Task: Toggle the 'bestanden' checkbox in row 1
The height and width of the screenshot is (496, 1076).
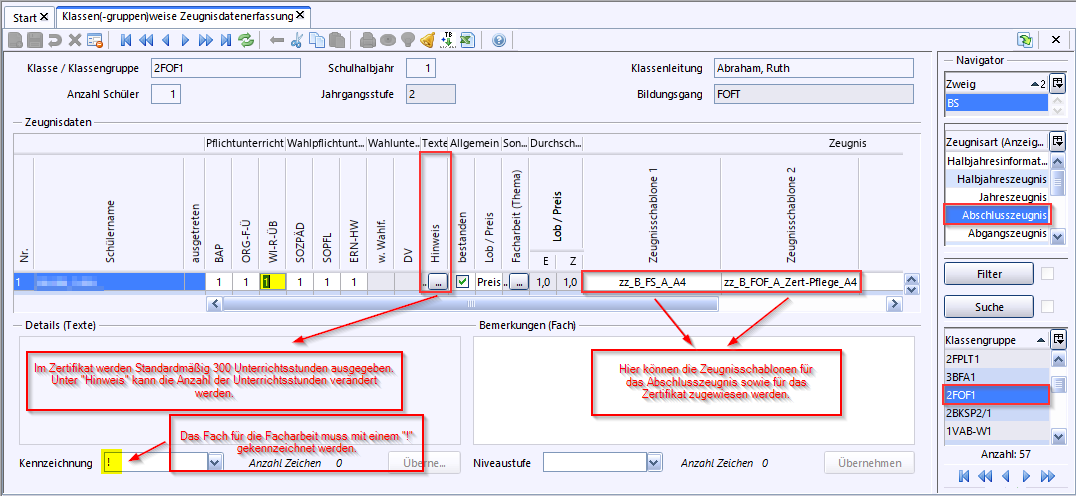Action: click(462, 282)
